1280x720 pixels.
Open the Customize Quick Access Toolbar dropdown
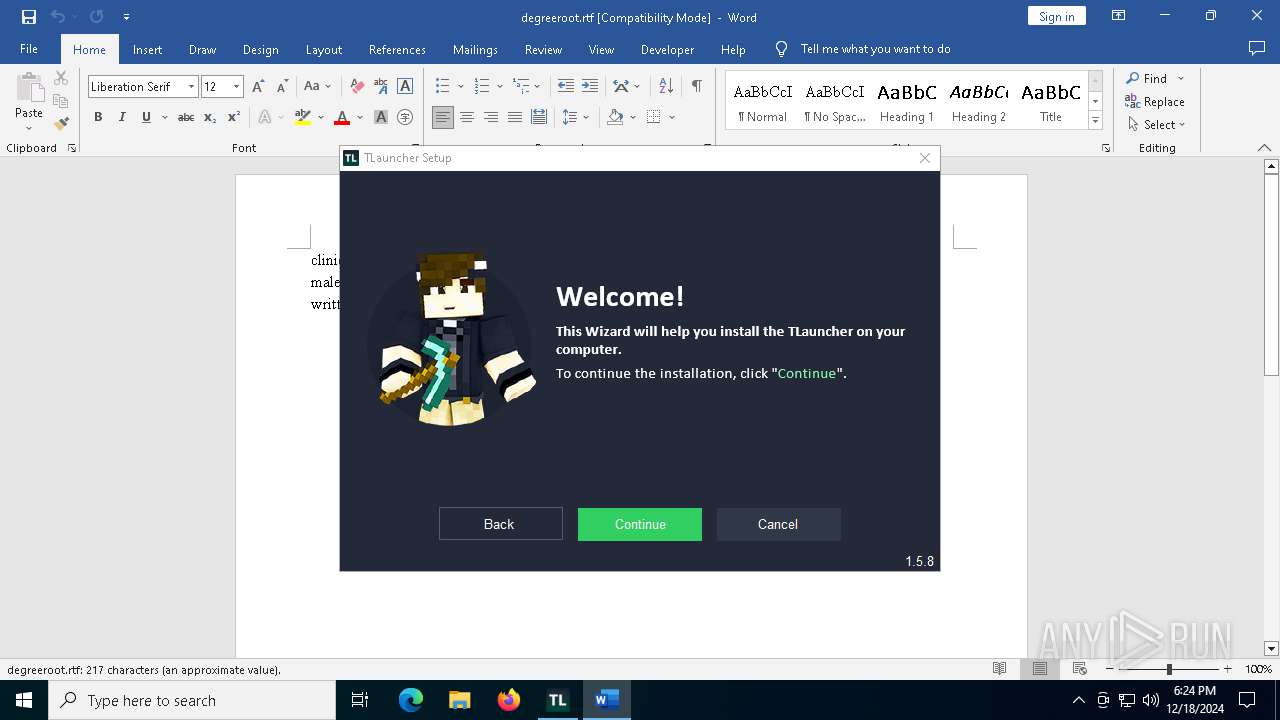coord(126,17)
